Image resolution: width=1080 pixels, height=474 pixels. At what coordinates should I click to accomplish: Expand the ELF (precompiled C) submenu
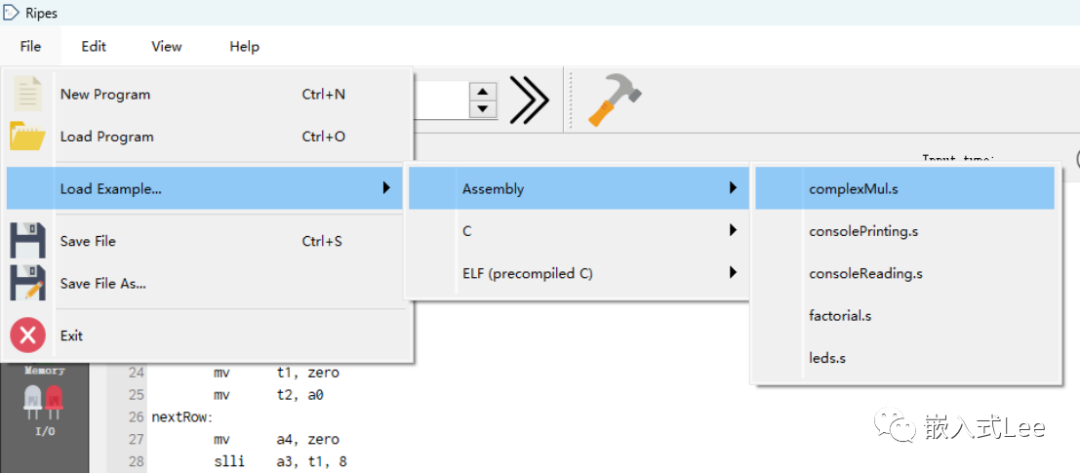(x=578, y=273)
